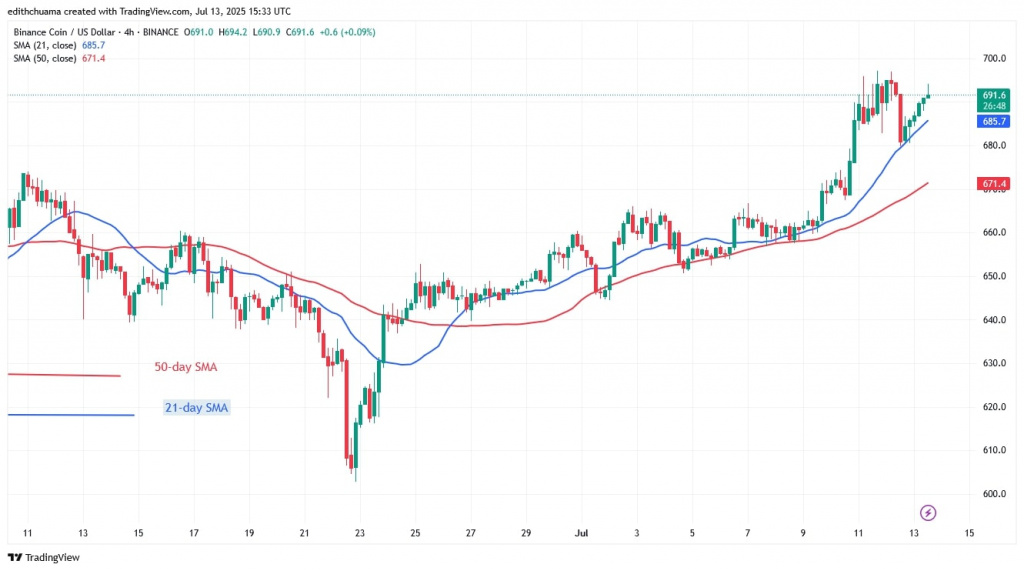Click the TradingView logo at bottom left

[x=43, y=557]
